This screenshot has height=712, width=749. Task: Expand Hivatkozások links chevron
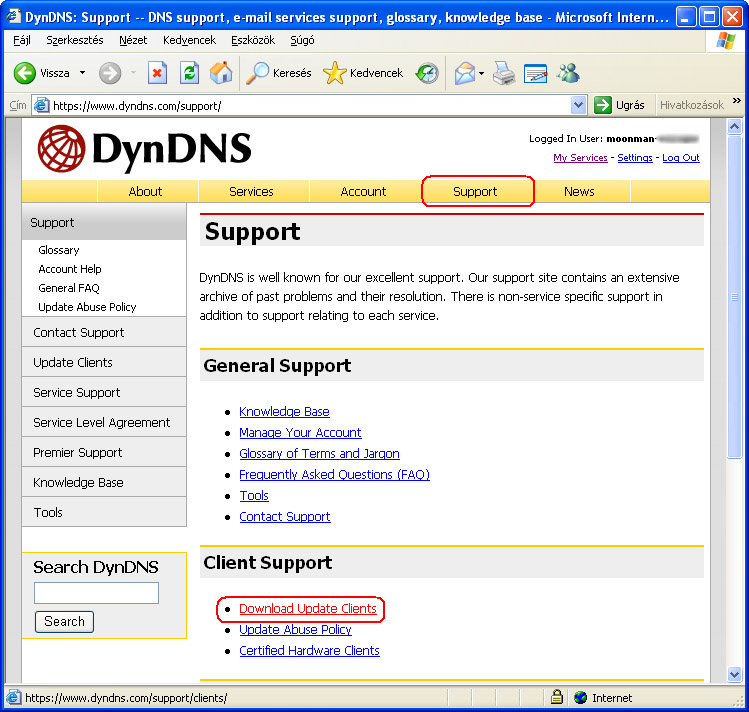tap(737, 101)
